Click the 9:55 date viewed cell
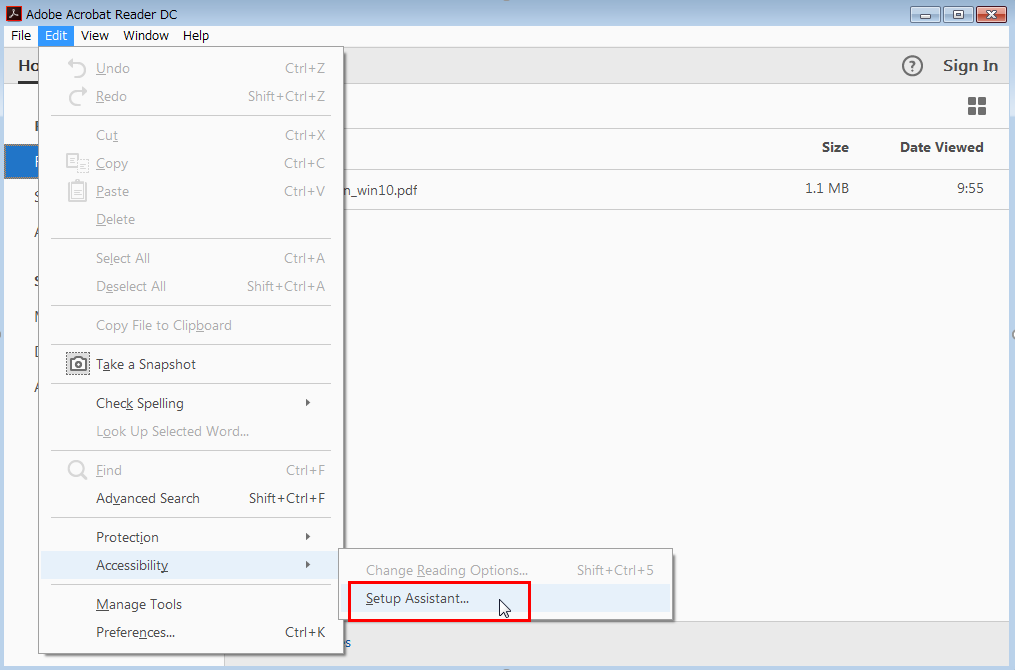This screenshot has height=670, width=1015. point(970,188)
